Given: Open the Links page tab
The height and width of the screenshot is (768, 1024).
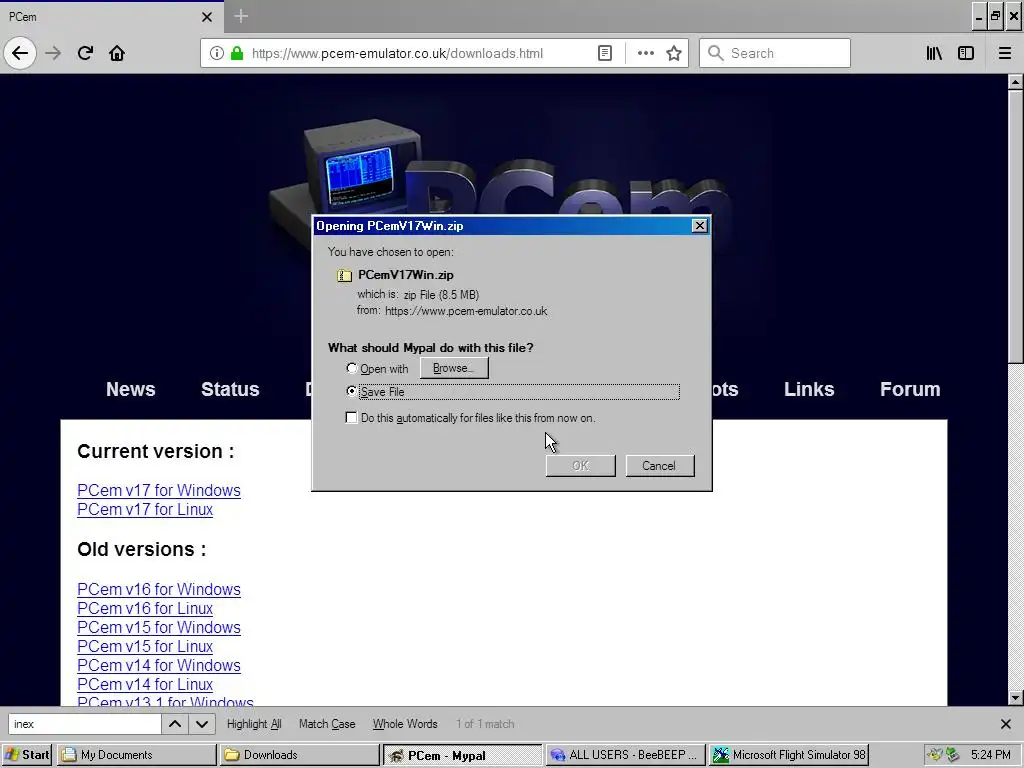Looking at the screenshot, I should pyautogui.click(x=808, y=389).
